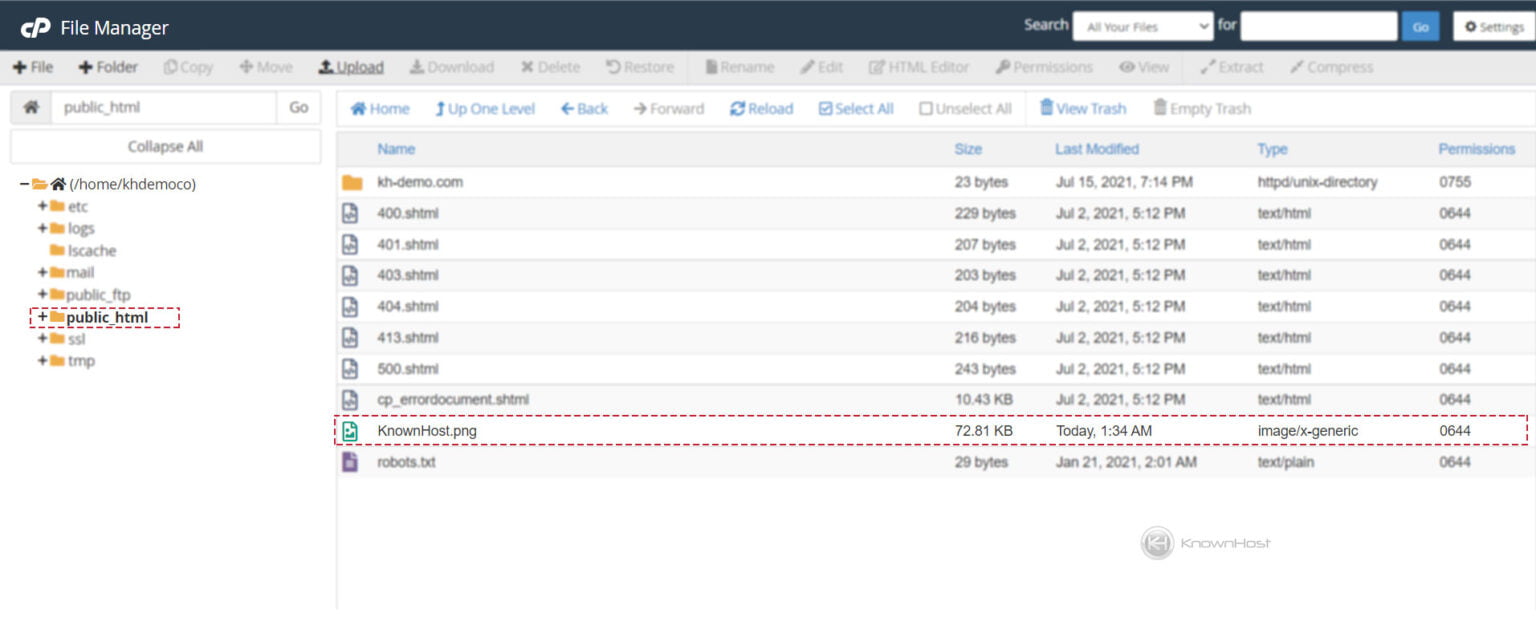Open the All Your Files search dropdown
1536x630 pixels.
[x=1143, y=27]
